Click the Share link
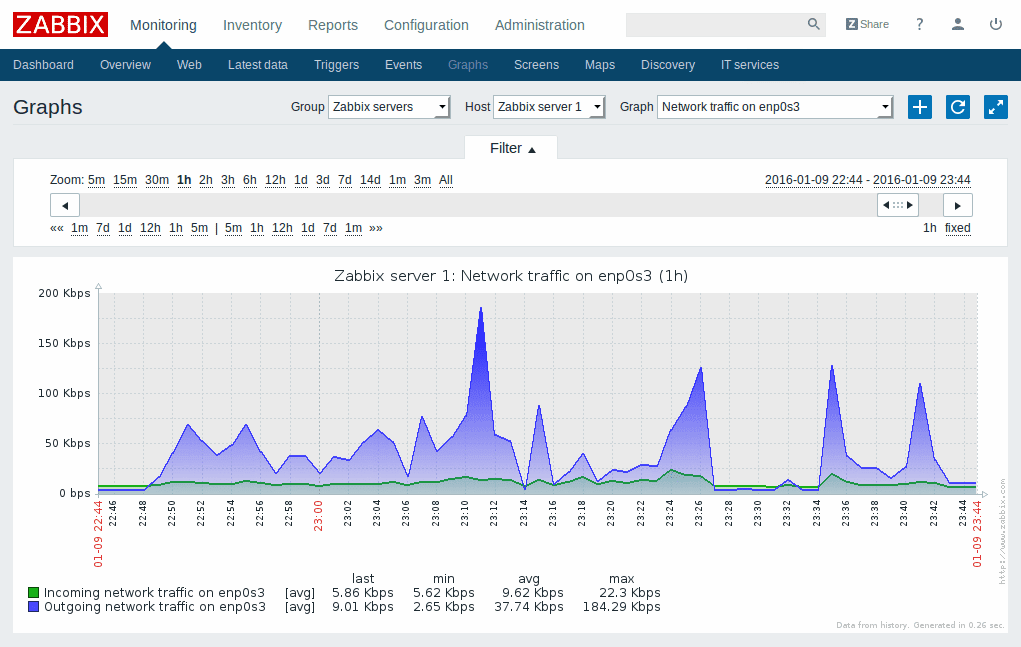 coord(867,24)
